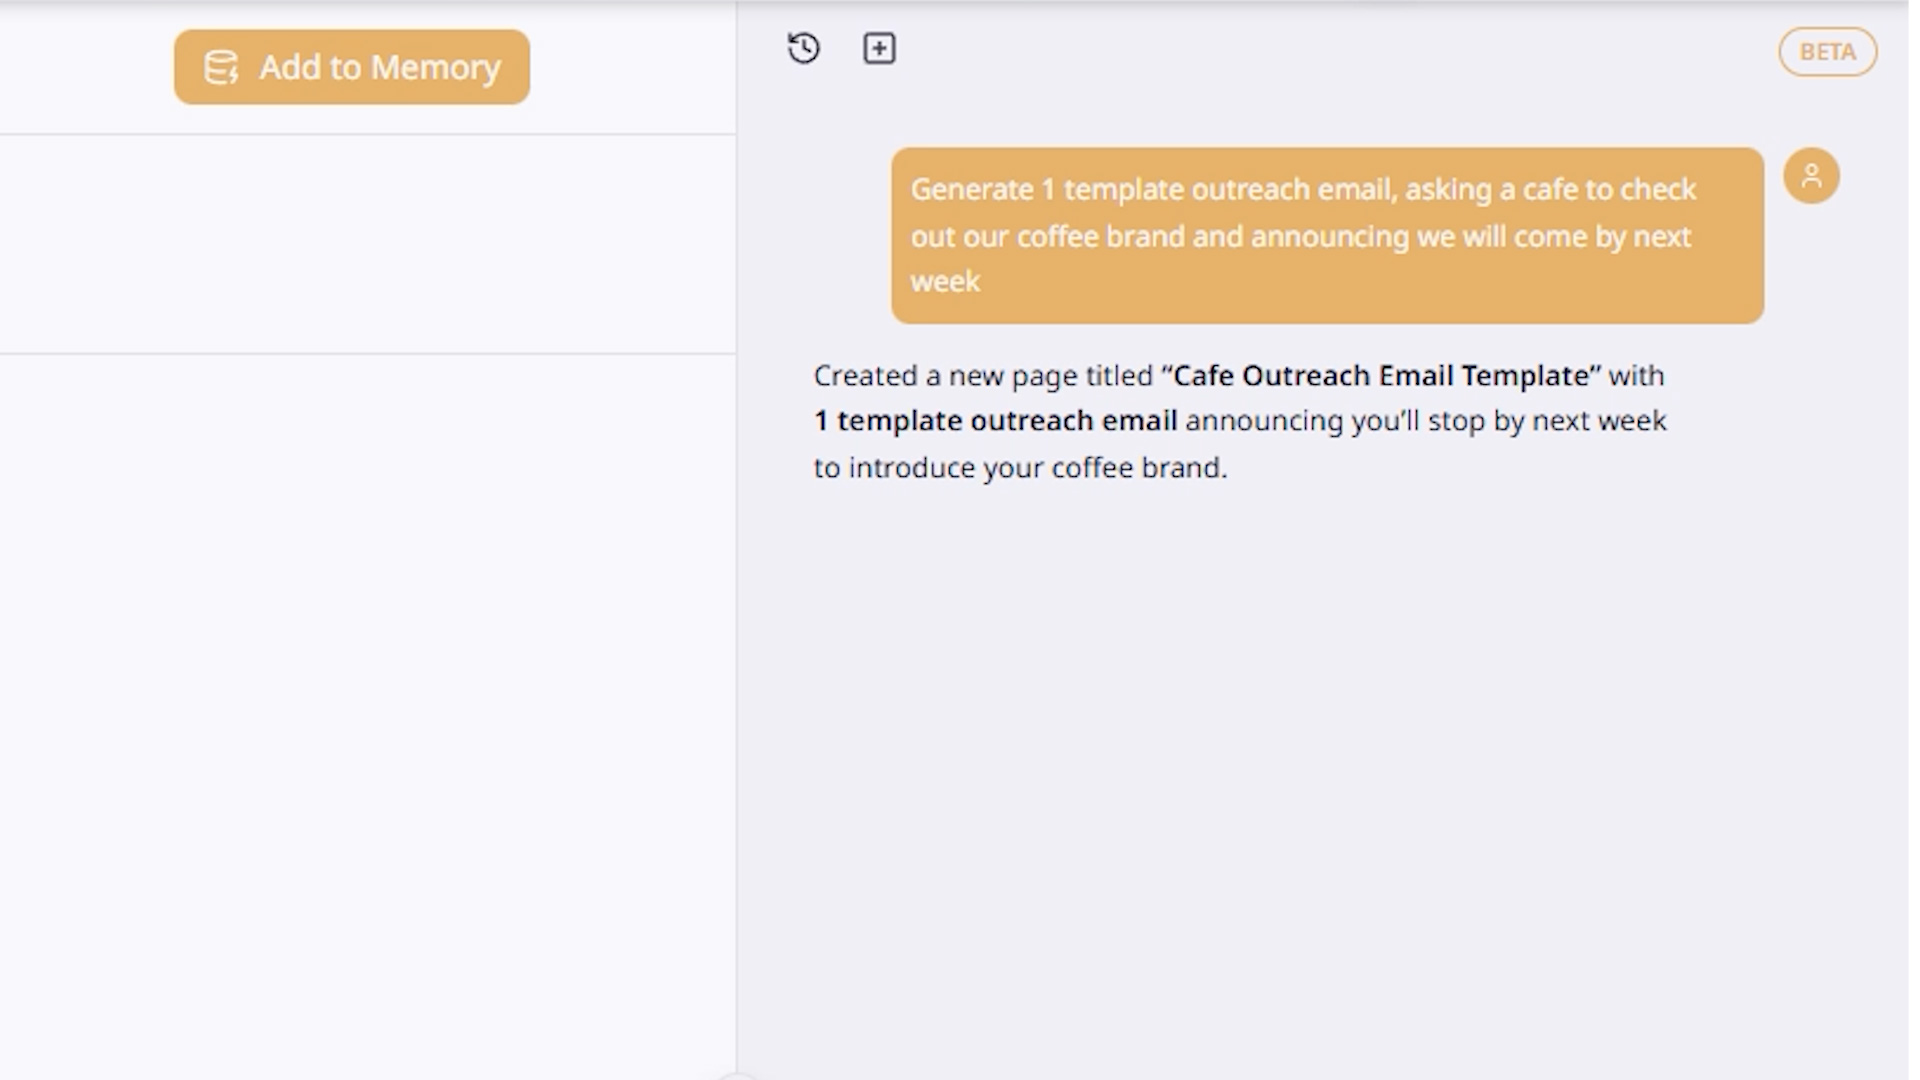The height and width of the screenshot is (1080, 1920).
Task: Click the second horizontal divider line
Action: [368, 353]
